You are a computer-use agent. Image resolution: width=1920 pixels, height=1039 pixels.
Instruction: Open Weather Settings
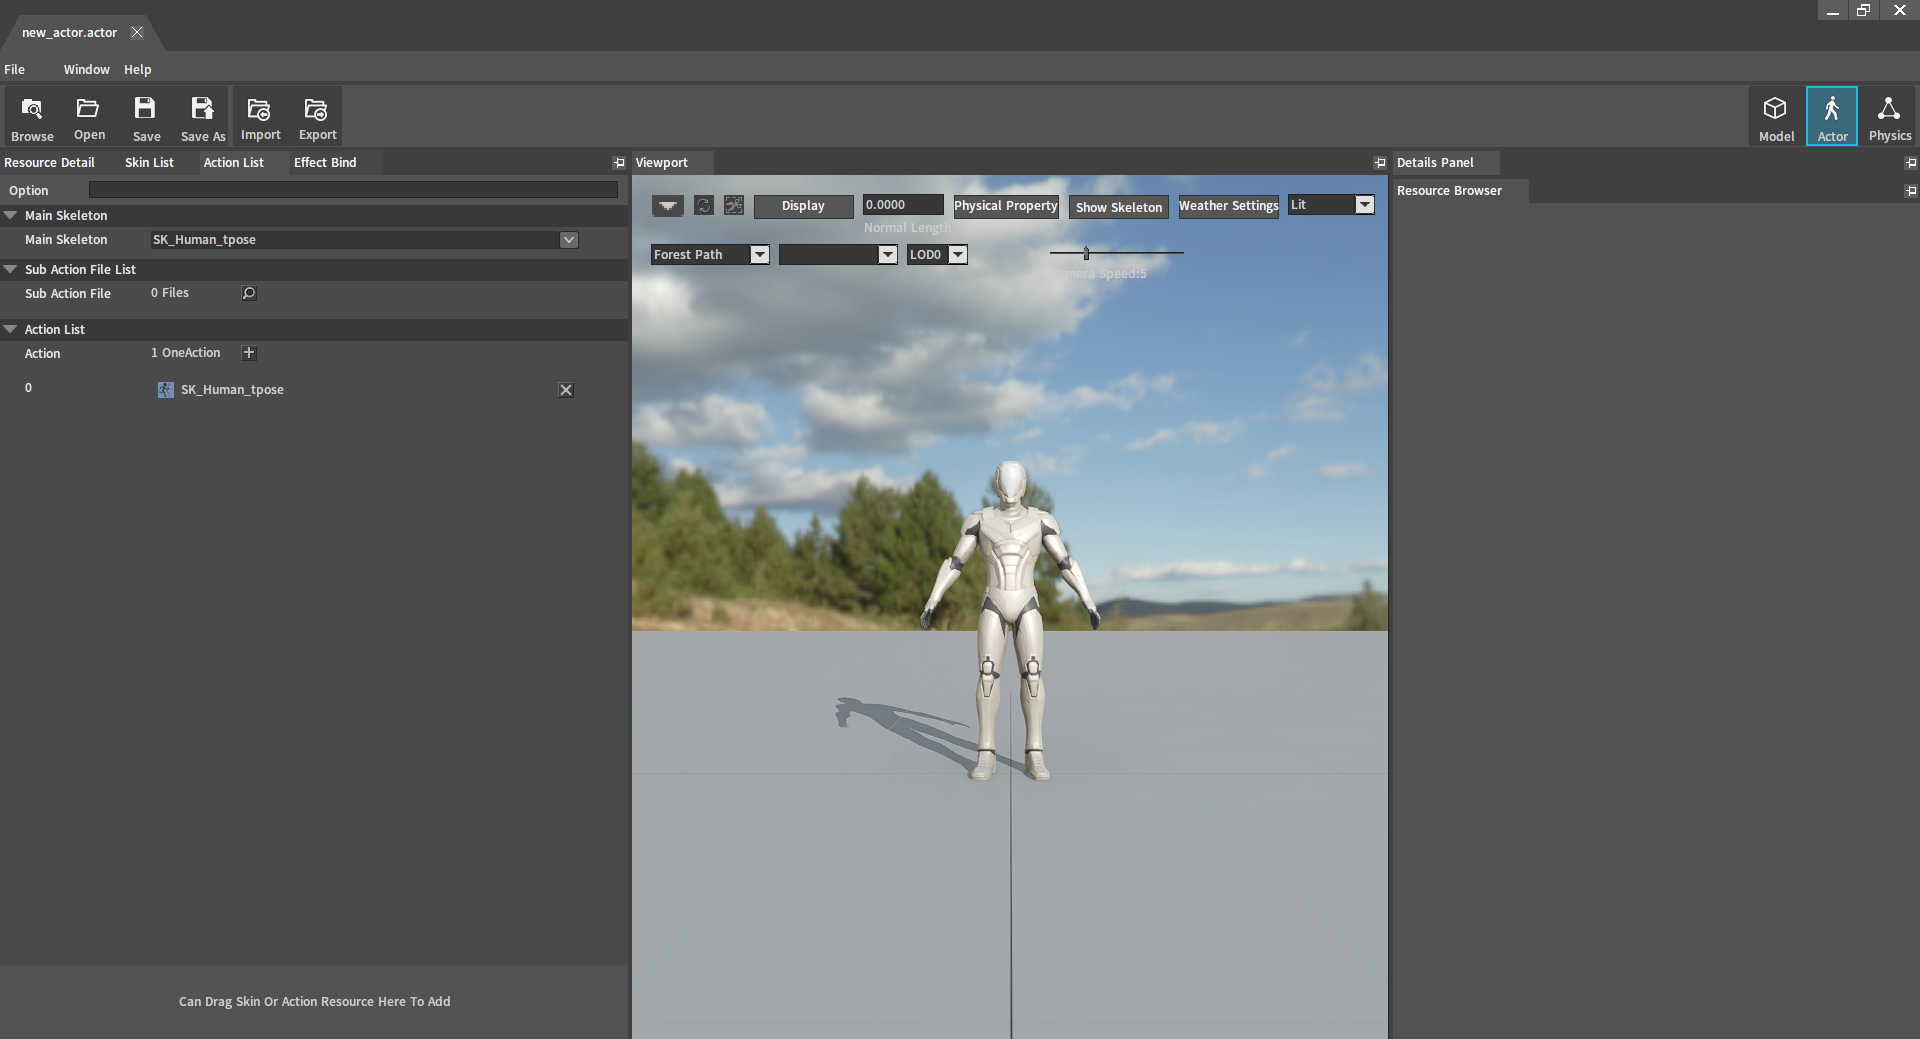point(1228,206)
